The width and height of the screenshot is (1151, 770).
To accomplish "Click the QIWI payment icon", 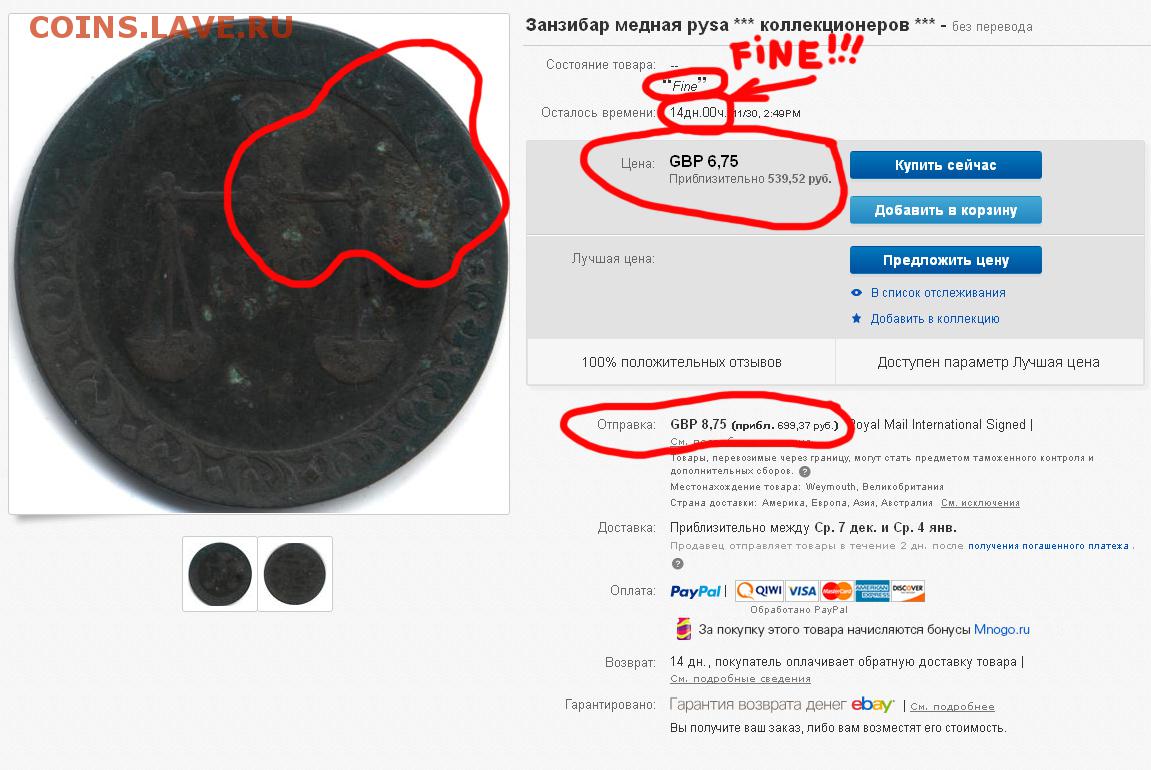I will pos(759,591).
